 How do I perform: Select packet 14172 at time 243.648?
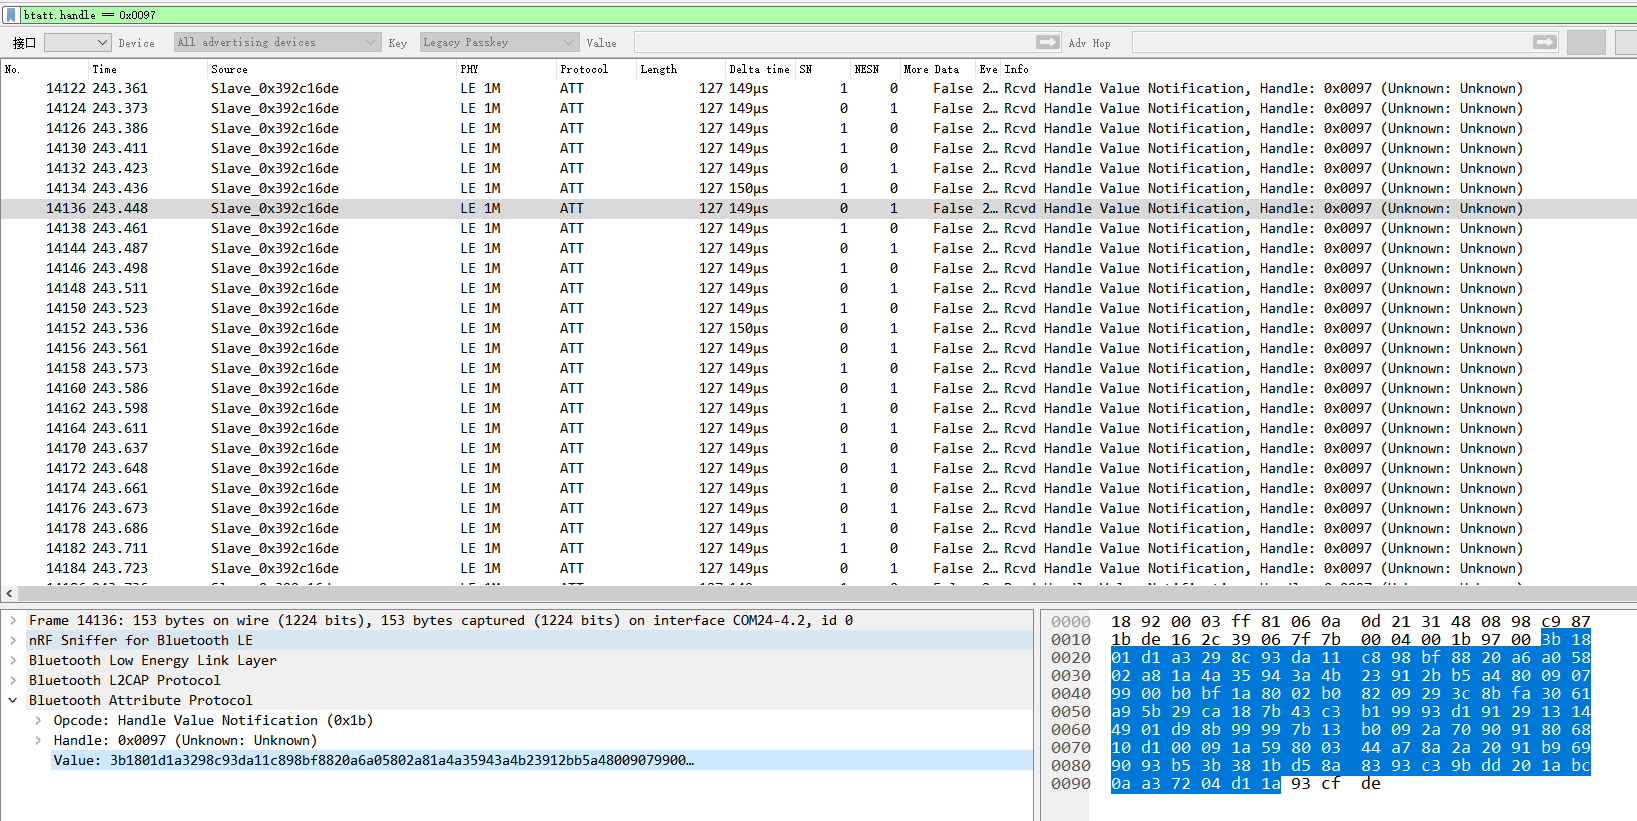coord(818,468)
